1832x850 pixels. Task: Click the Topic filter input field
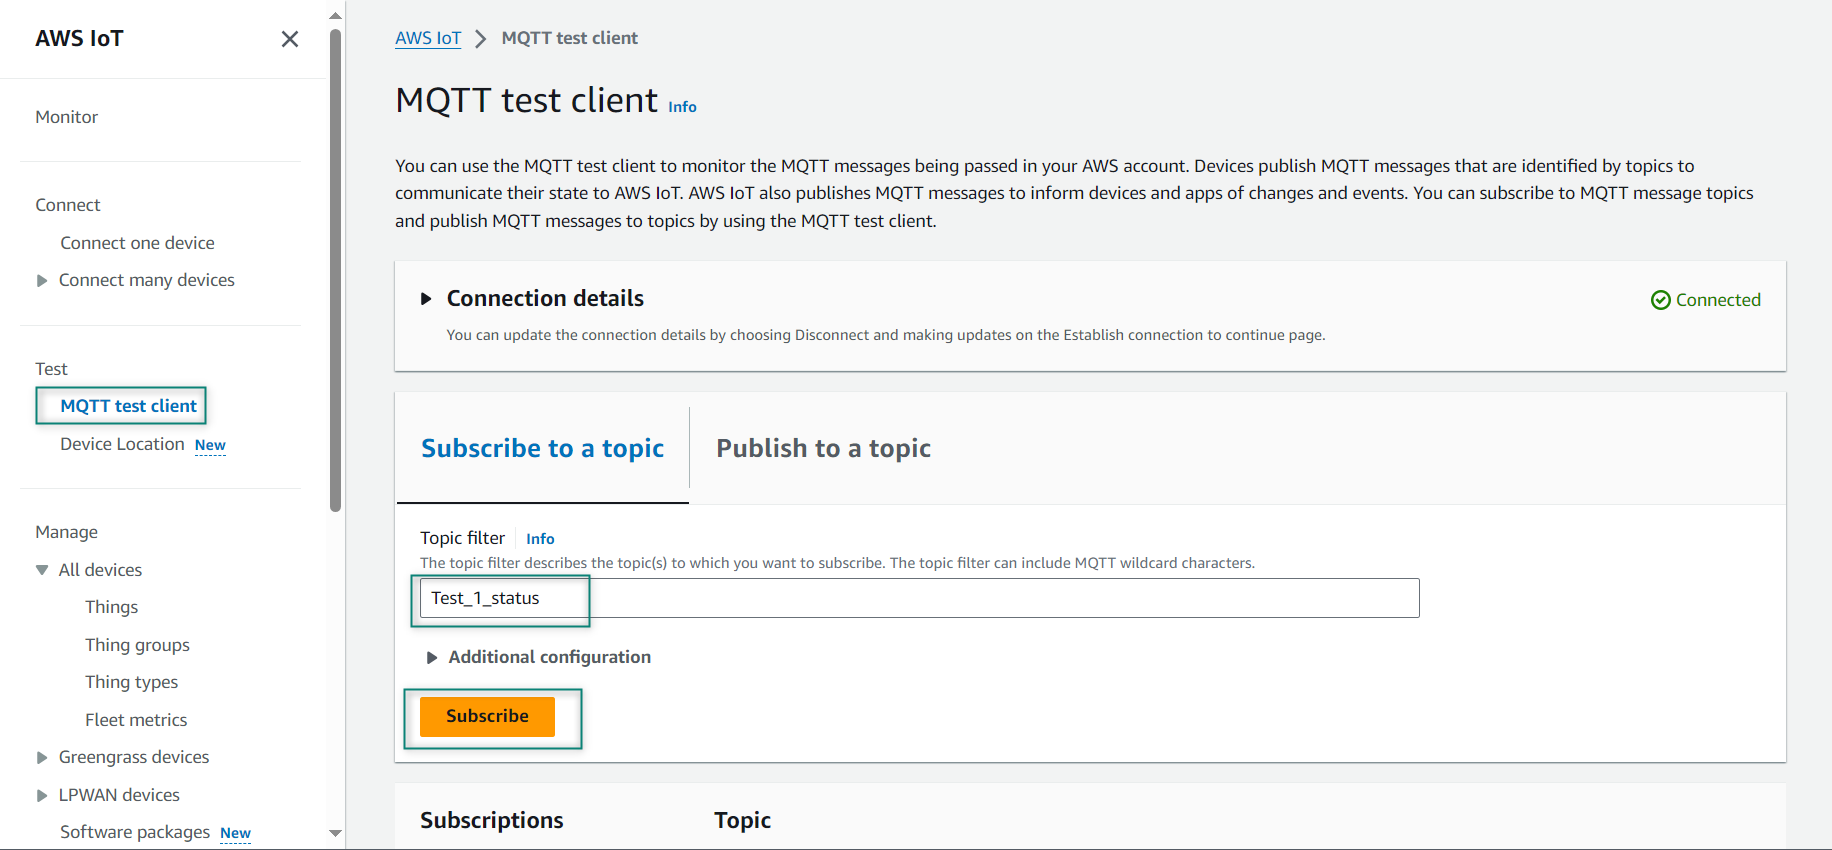click(918, 598)
